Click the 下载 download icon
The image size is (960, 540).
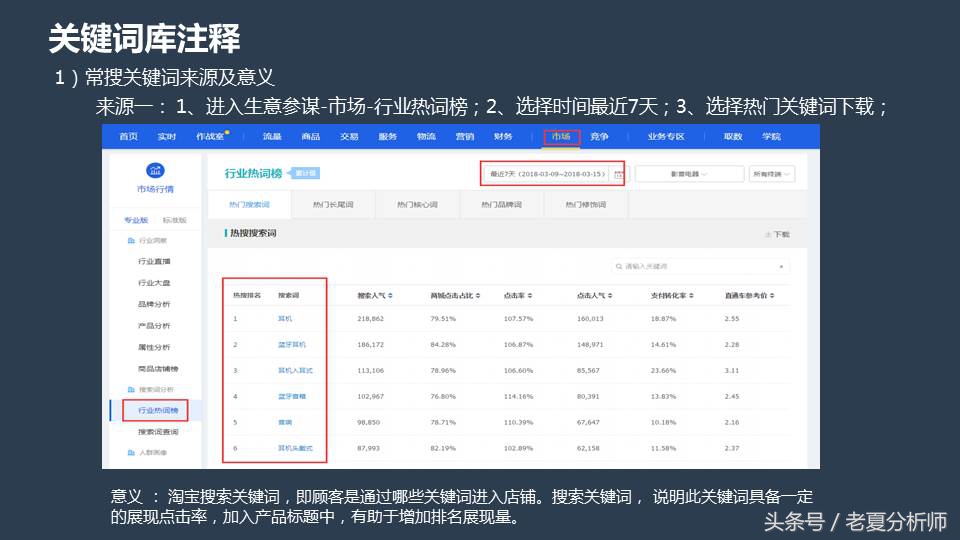click(x=768, y=234)
